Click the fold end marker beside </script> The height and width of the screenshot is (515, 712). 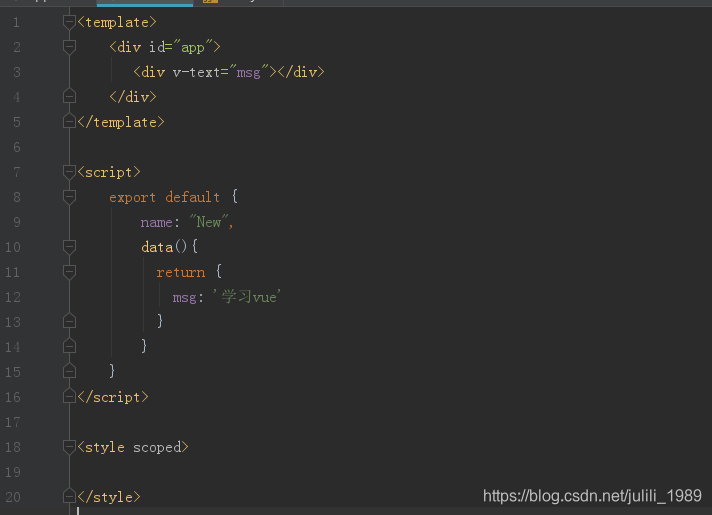pos(69,396)
